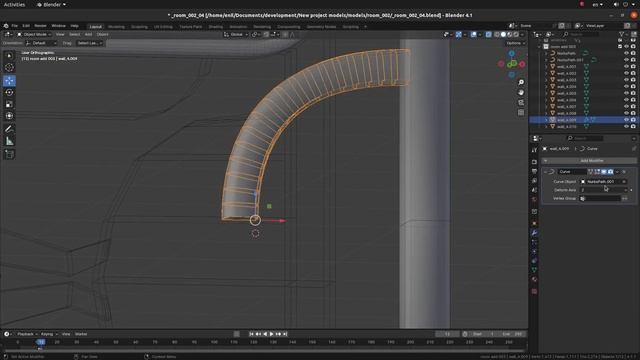The width and height of the screenshot is (640, 360).
Task: Click the pan hand icon in viewport
Action: 521,93
